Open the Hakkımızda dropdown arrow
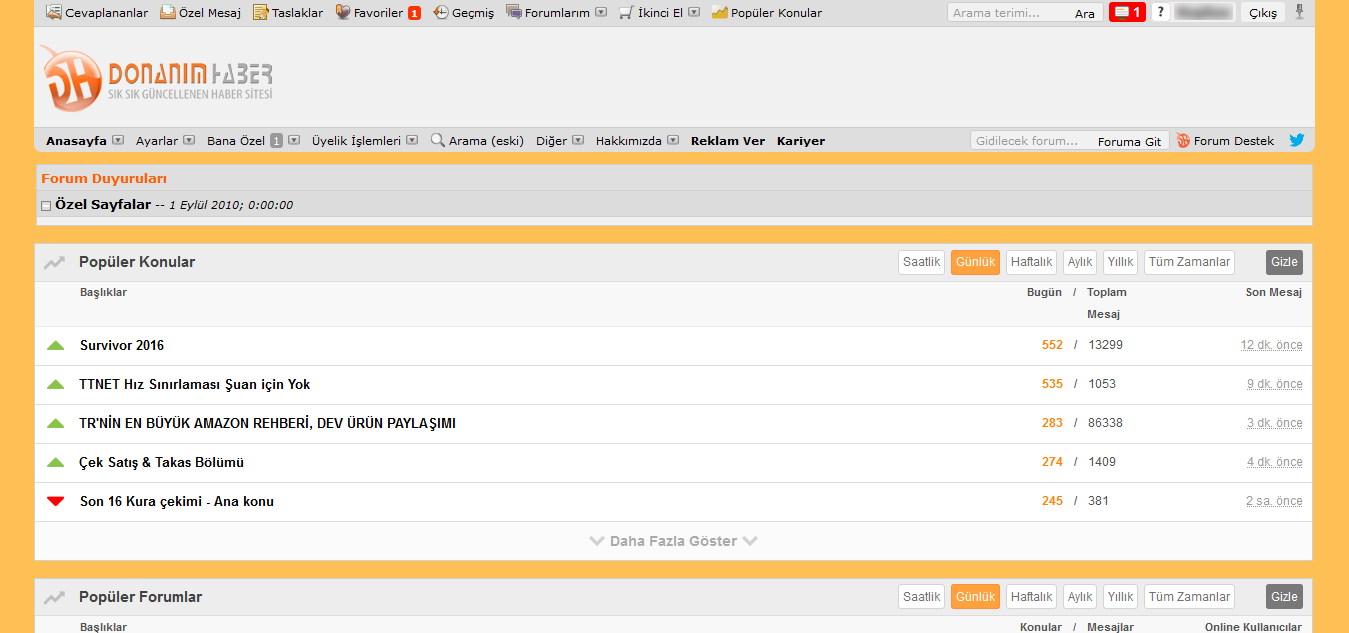 [673, 141]
